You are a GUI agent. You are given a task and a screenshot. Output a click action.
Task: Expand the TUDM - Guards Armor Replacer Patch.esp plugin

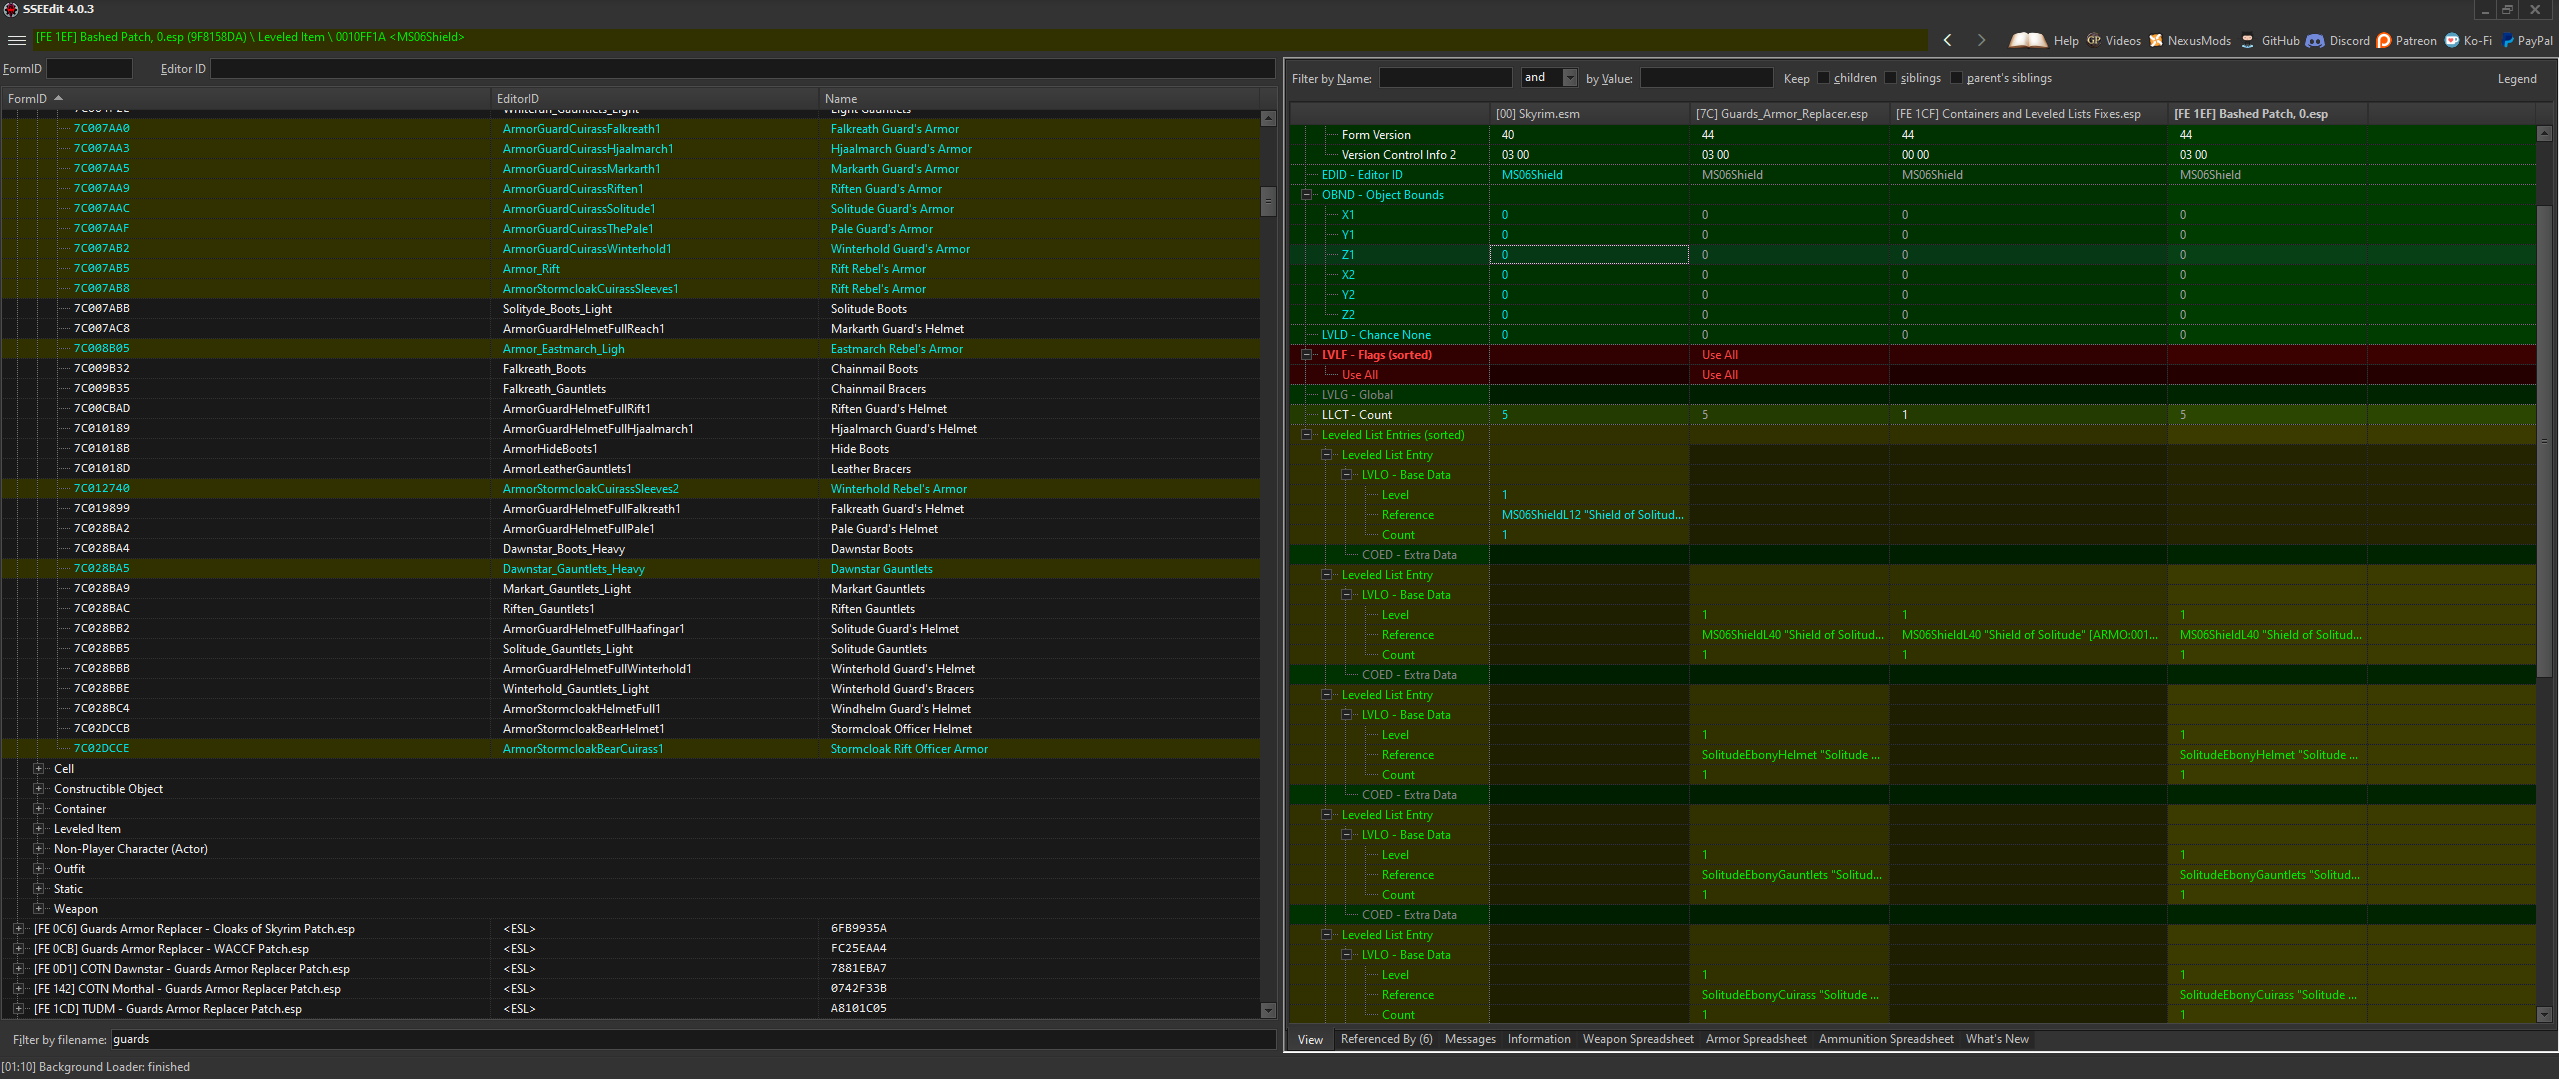[19, 1009]
